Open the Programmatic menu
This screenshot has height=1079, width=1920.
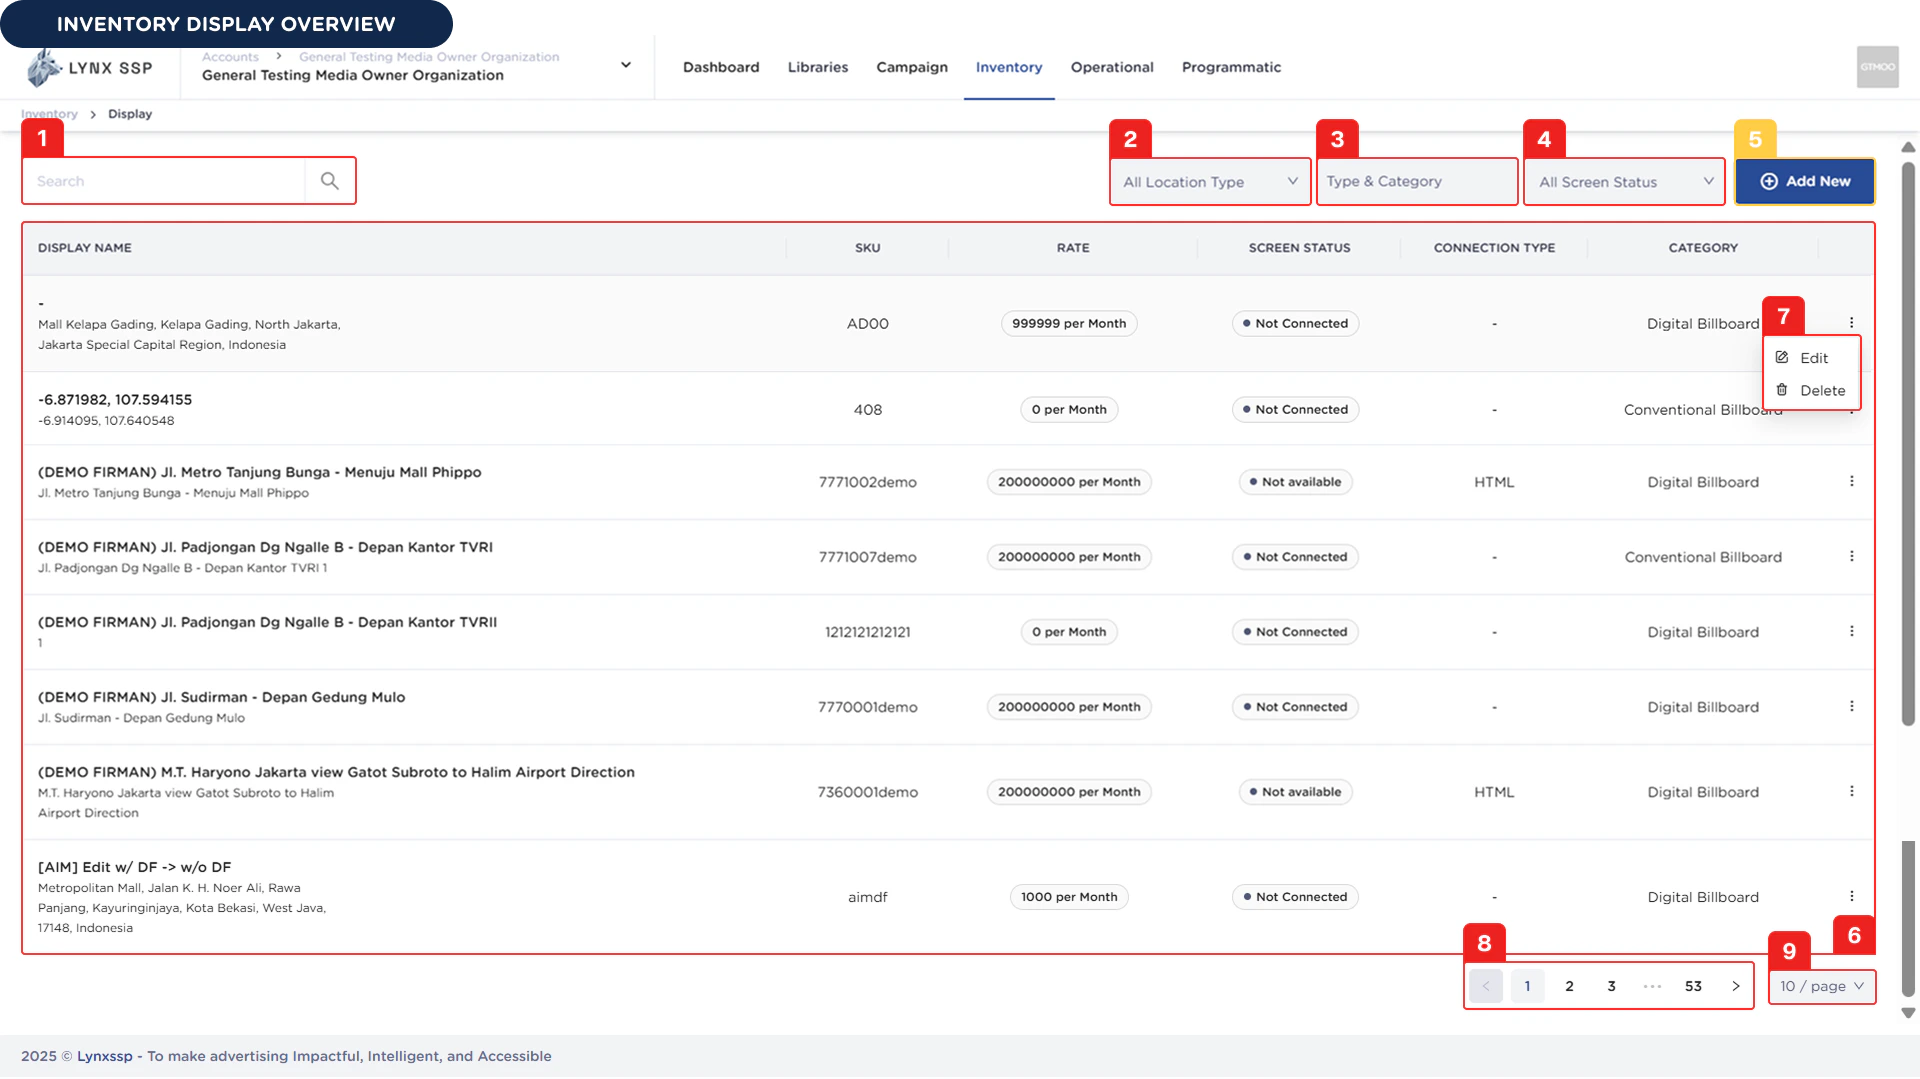pos(1231,67)
